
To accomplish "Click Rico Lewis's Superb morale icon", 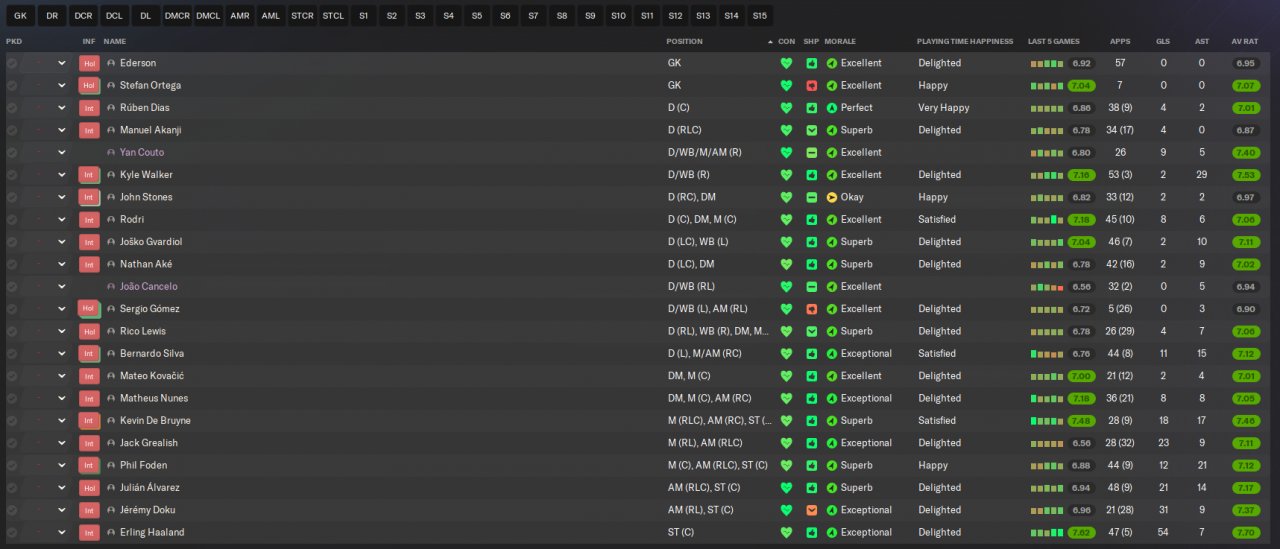I will pyautogui.click(x=832, y=331).
